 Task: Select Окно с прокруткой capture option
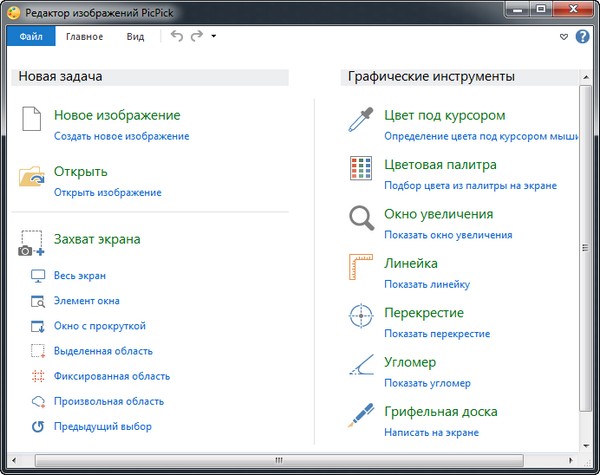[x=99, y=325]
